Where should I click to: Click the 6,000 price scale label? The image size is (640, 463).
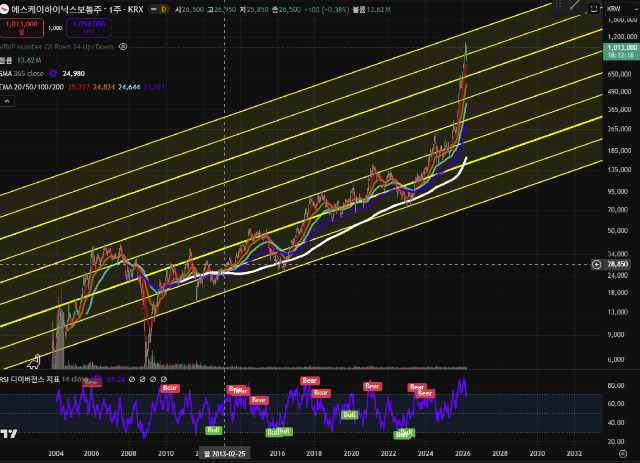616,360
